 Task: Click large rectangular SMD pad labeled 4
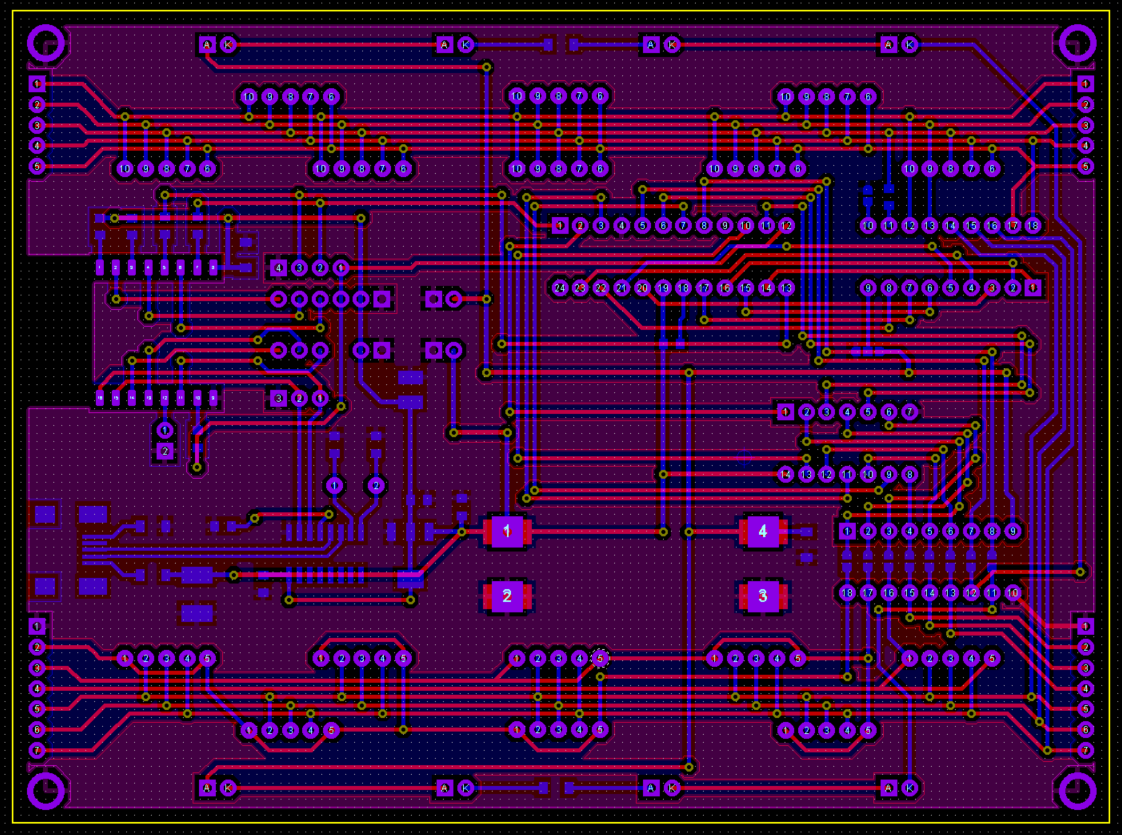point(763,532)
